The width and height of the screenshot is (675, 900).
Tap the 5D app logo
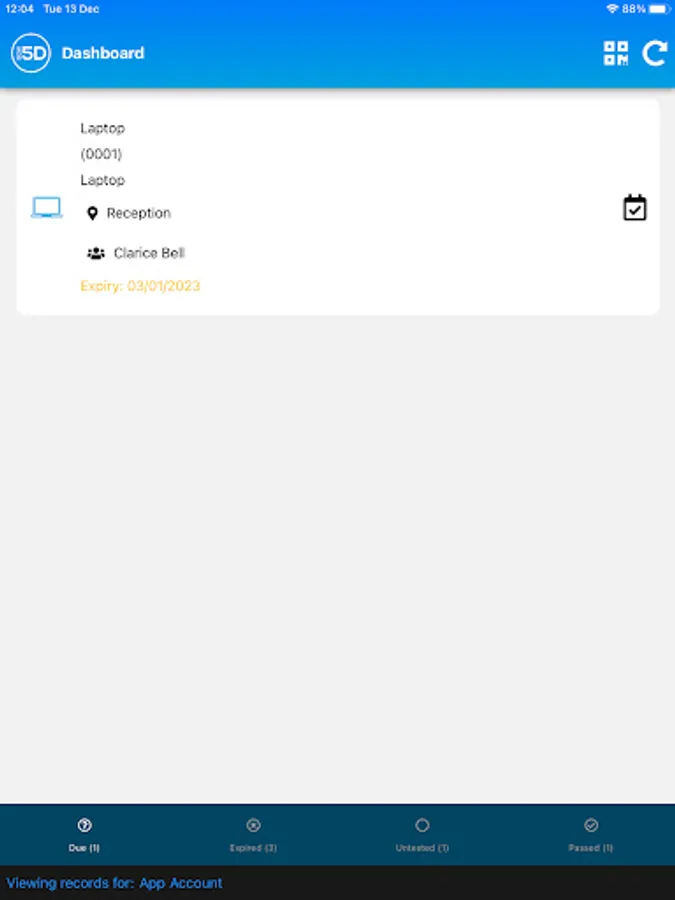click(x=31, y=53)
